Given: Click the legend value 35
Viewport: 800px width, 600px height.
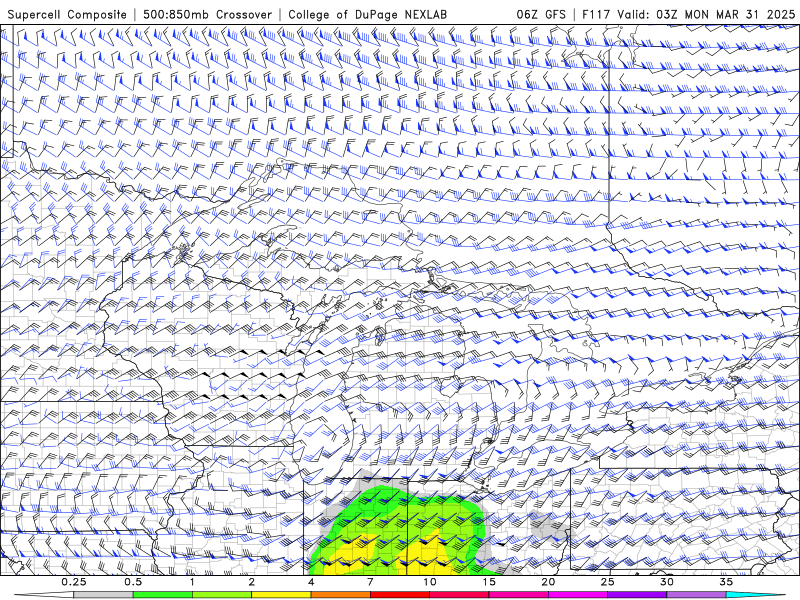Looking at the screenshot, I should pos(726,582).
